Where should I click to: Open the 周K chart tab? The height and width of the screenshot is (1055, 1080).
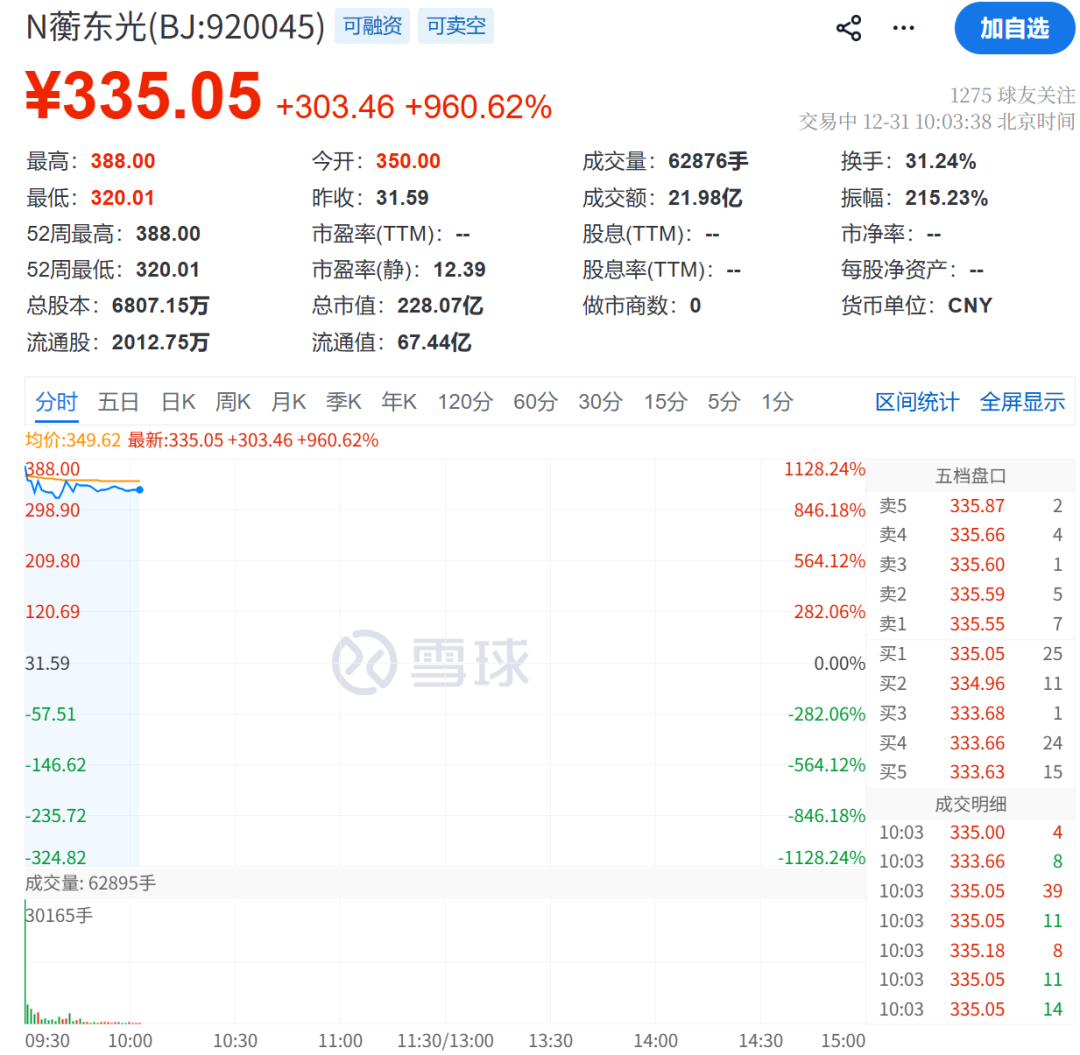pyautogui.click(x=233, y=402)
